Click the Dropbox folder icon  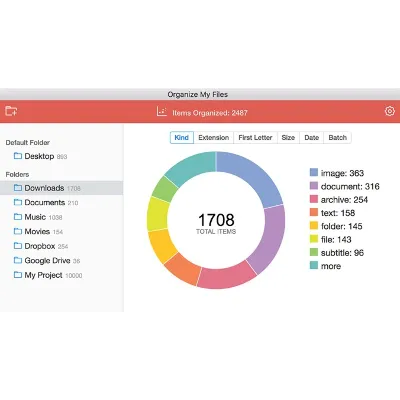[18, 246]
